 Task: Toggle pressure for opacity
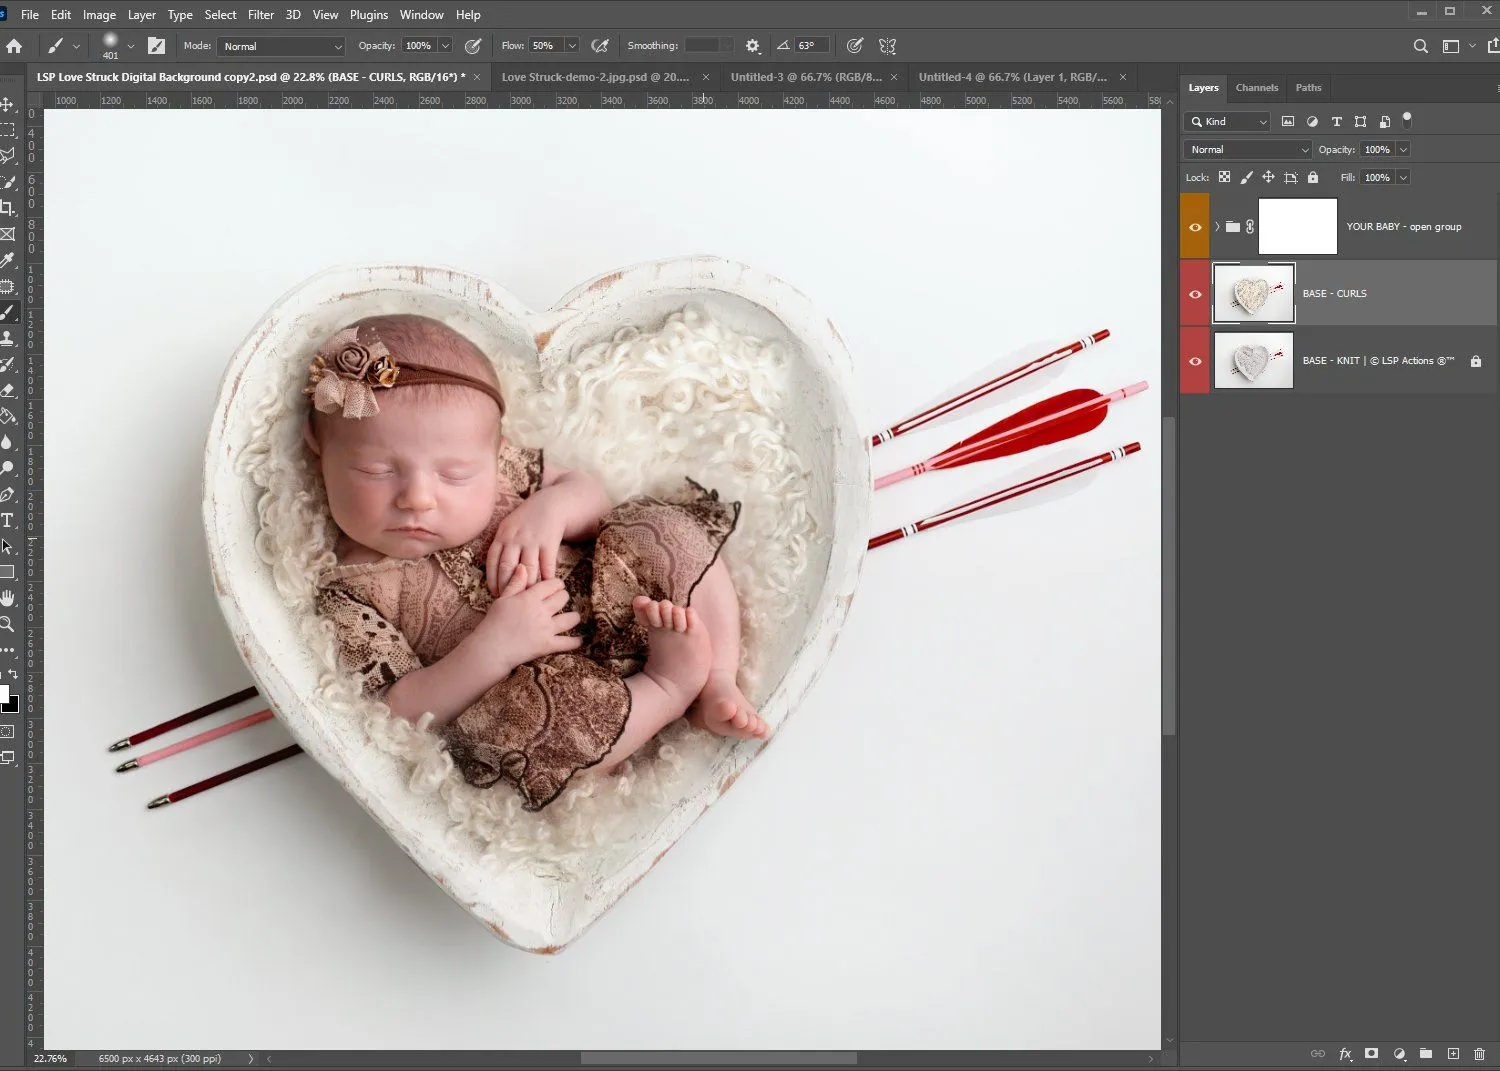tap(473, 46)
